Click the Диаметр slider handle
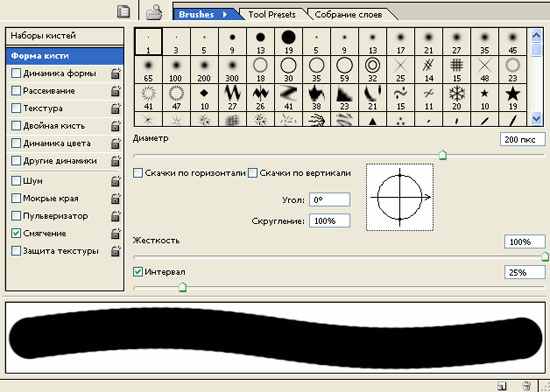 443,155
